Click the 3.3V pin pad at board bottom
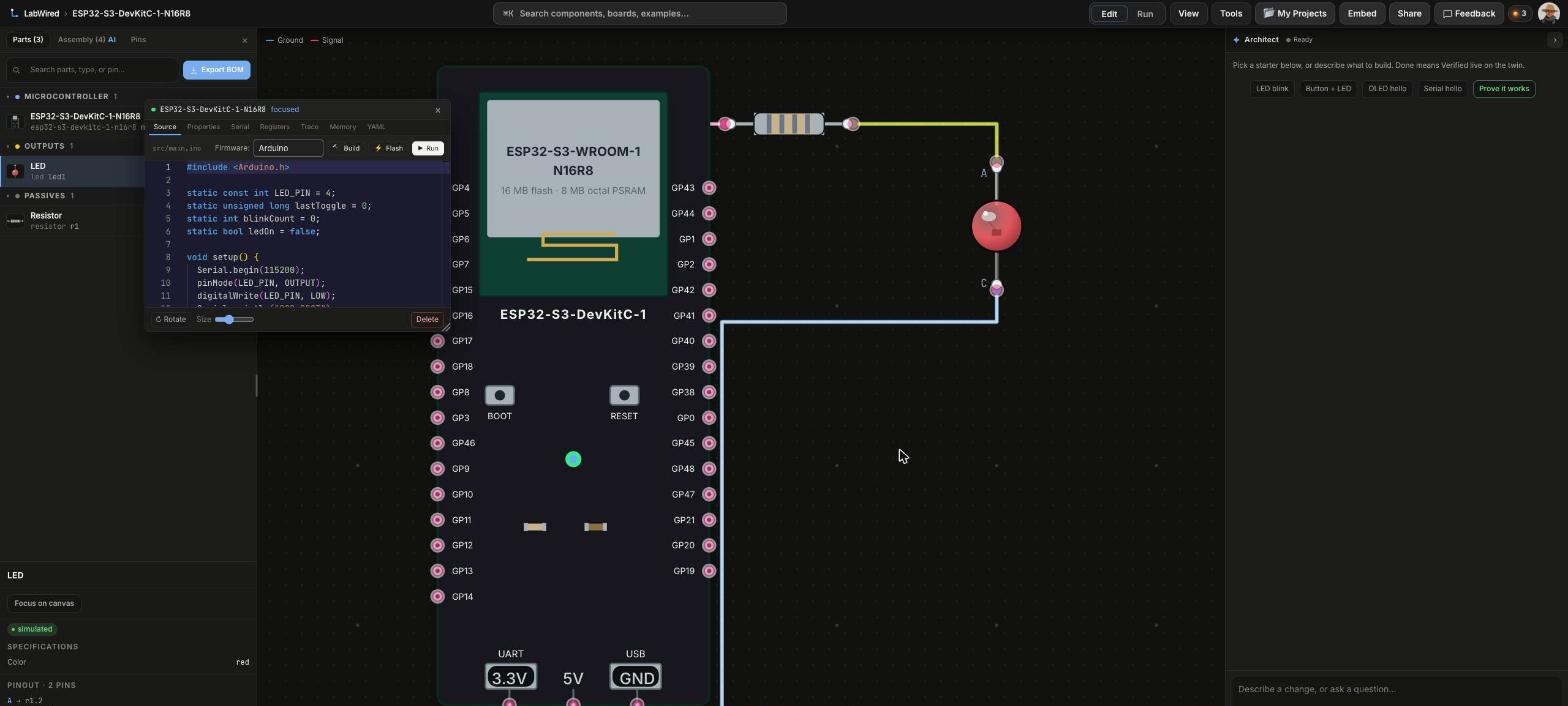 click(509, 703)
